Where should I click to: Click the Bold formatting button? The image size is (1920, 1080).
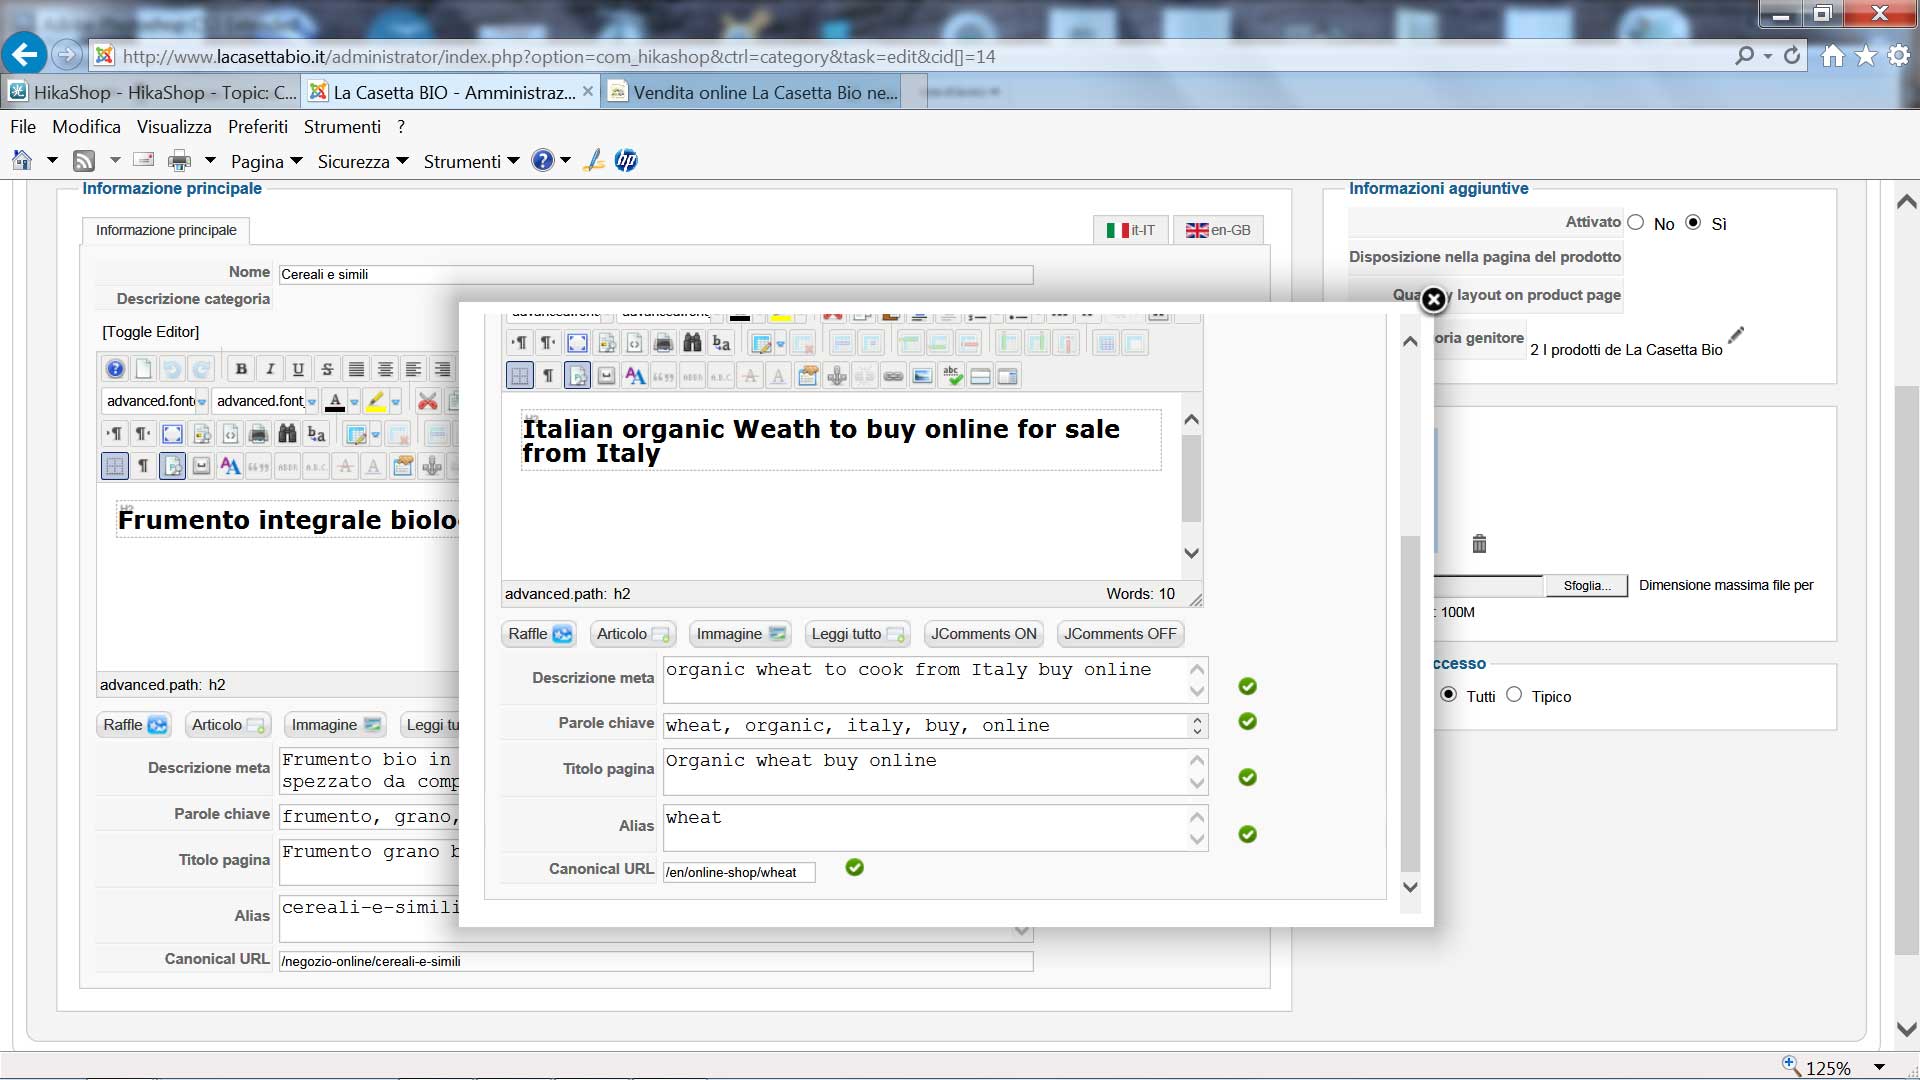[x=241, y=369]
